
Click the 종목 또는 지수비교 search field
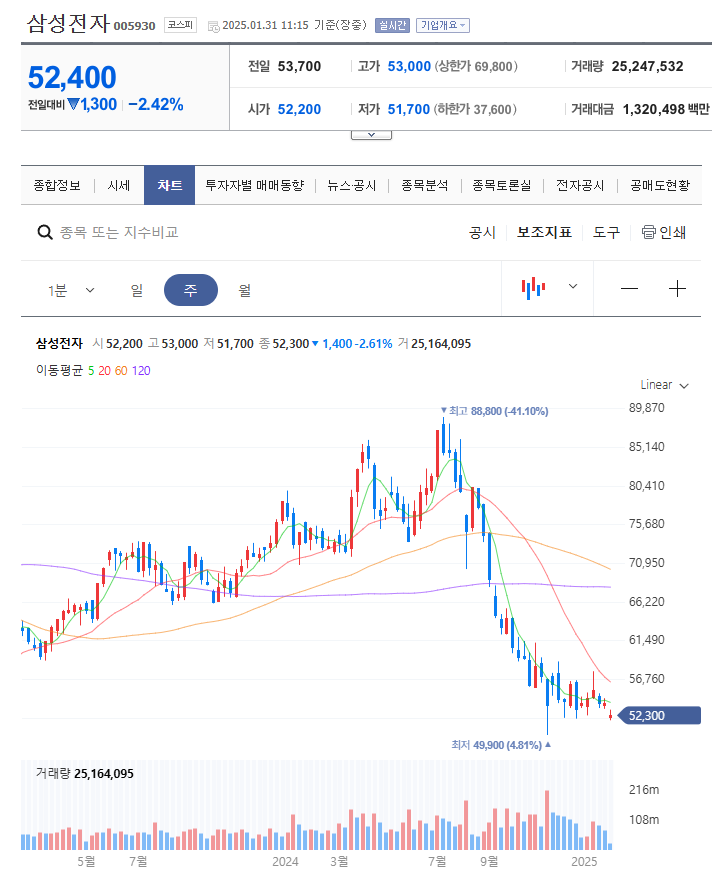point(119,232)
